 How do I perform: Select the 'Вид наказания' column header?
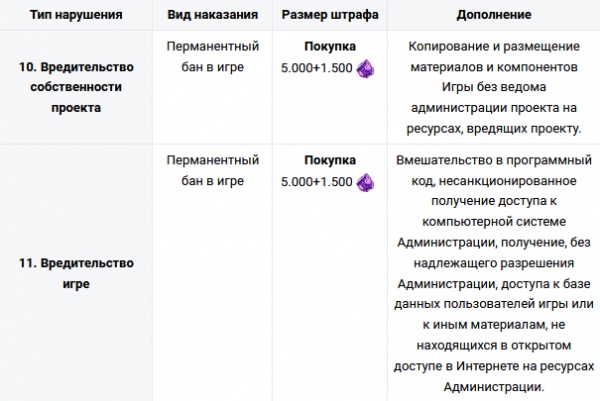tap(213, 17)
